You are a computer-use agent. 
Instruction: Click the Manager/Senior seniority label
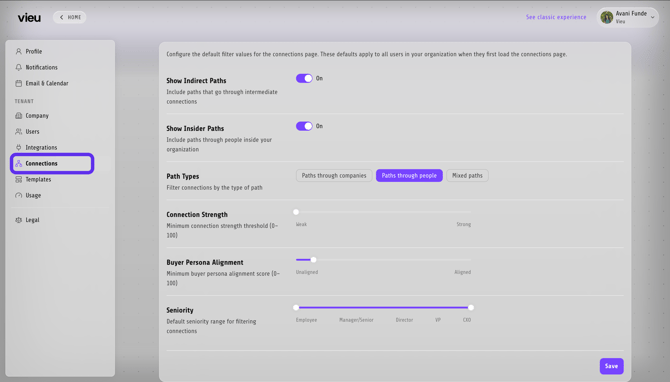356,320
